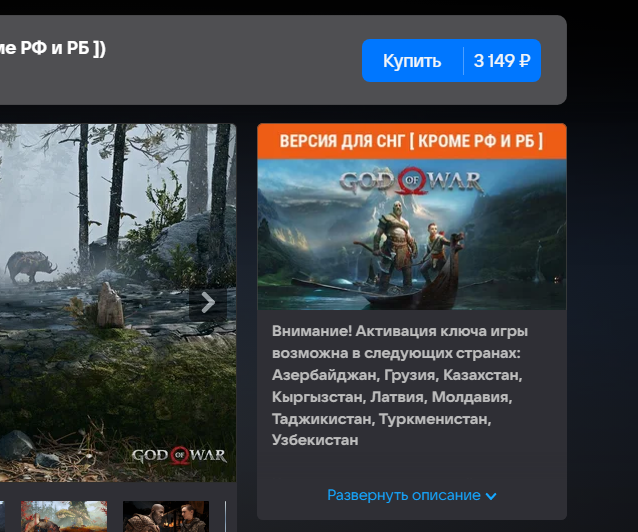
Task: Click 'Кыргызстан, Латвия, Молдавия,' text line
Action: pyautogui.click(x=392, y=397)
